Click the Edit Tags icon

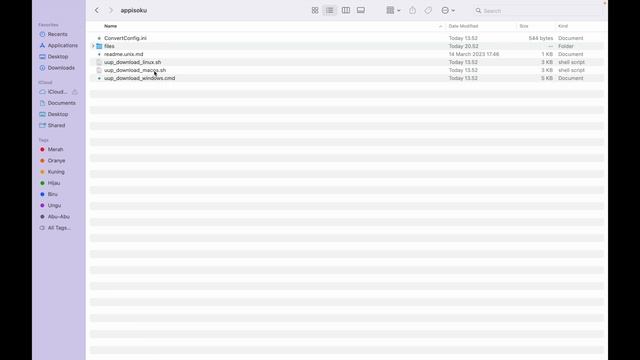click(x=428, y=10)
